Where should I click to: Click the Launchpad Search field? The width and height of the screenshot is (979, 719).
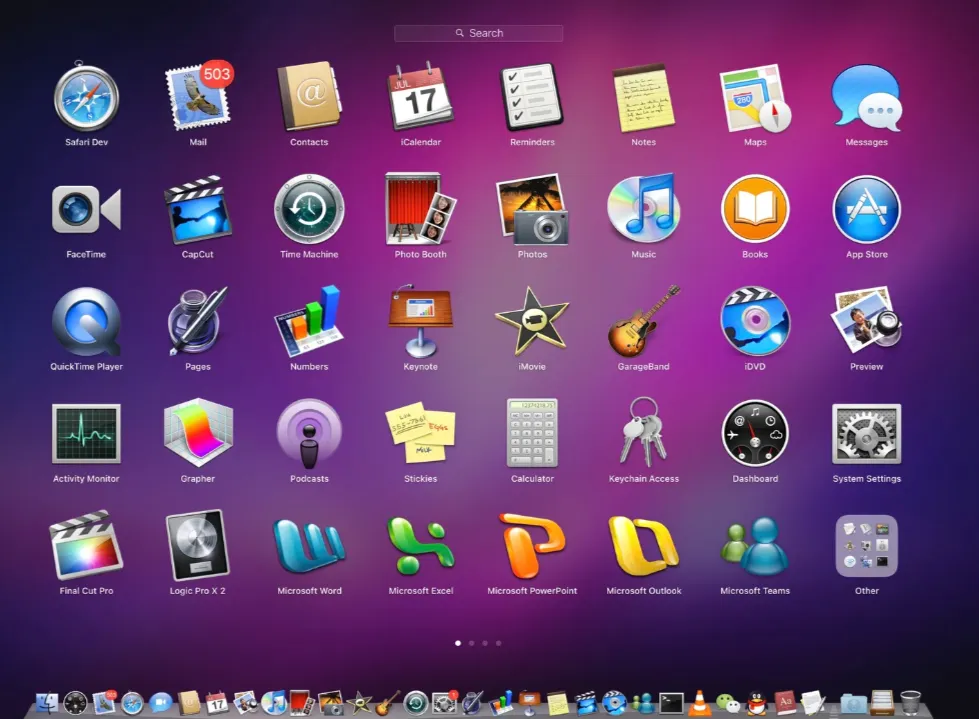tap(478, 33)
